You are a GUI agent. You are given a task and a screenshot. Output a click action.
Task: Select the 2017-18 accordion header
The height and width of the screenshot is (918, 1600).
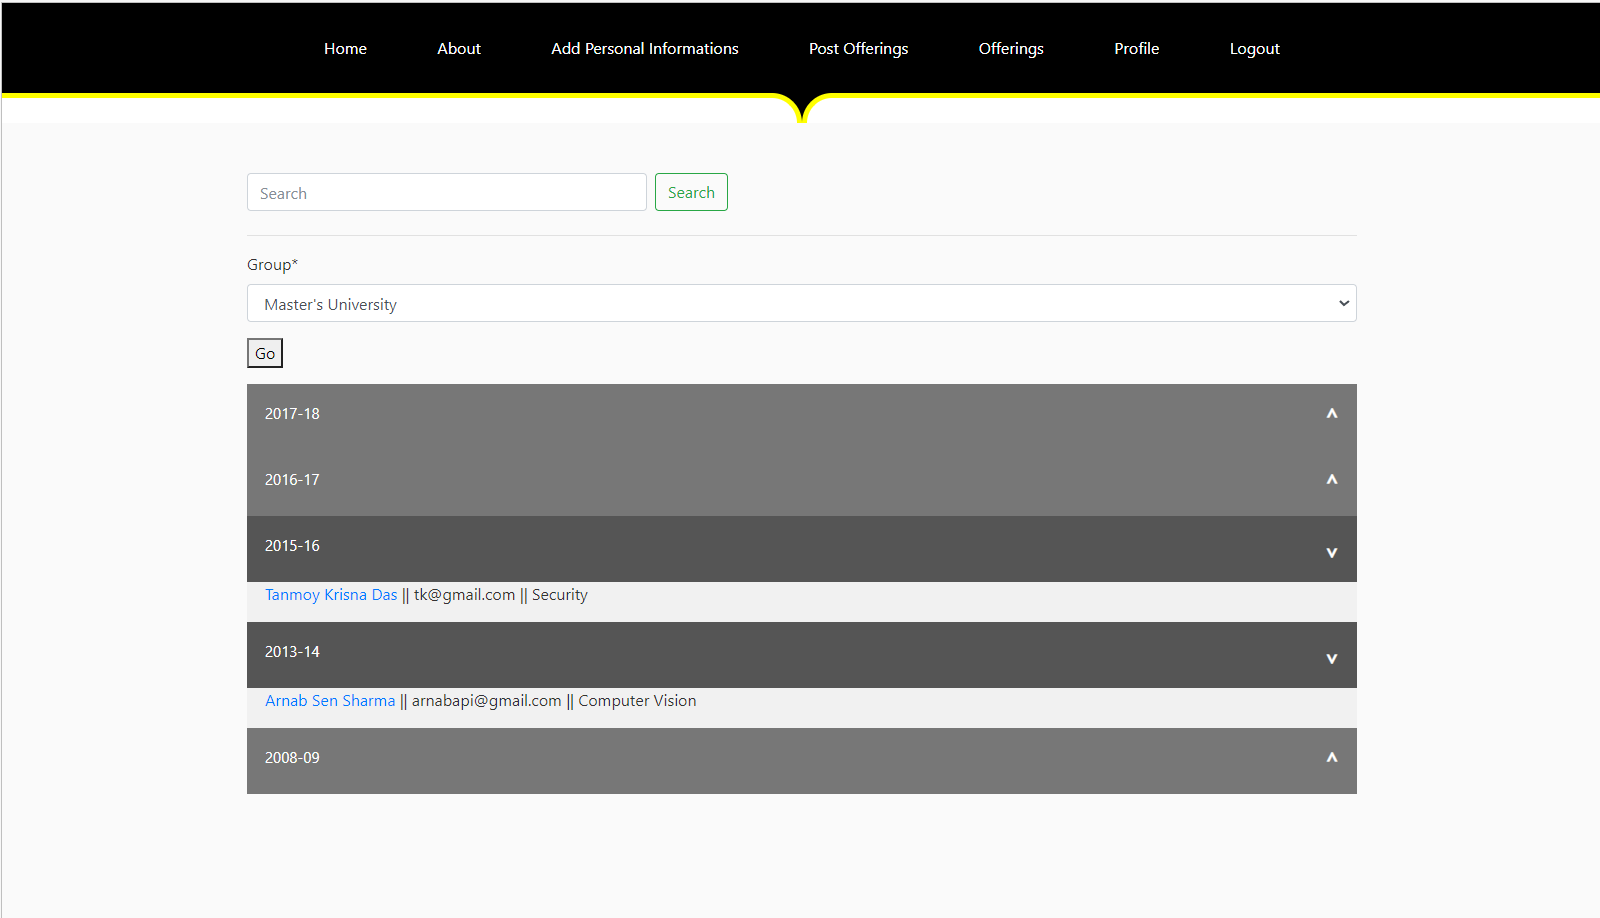click(x=292, y=413)
